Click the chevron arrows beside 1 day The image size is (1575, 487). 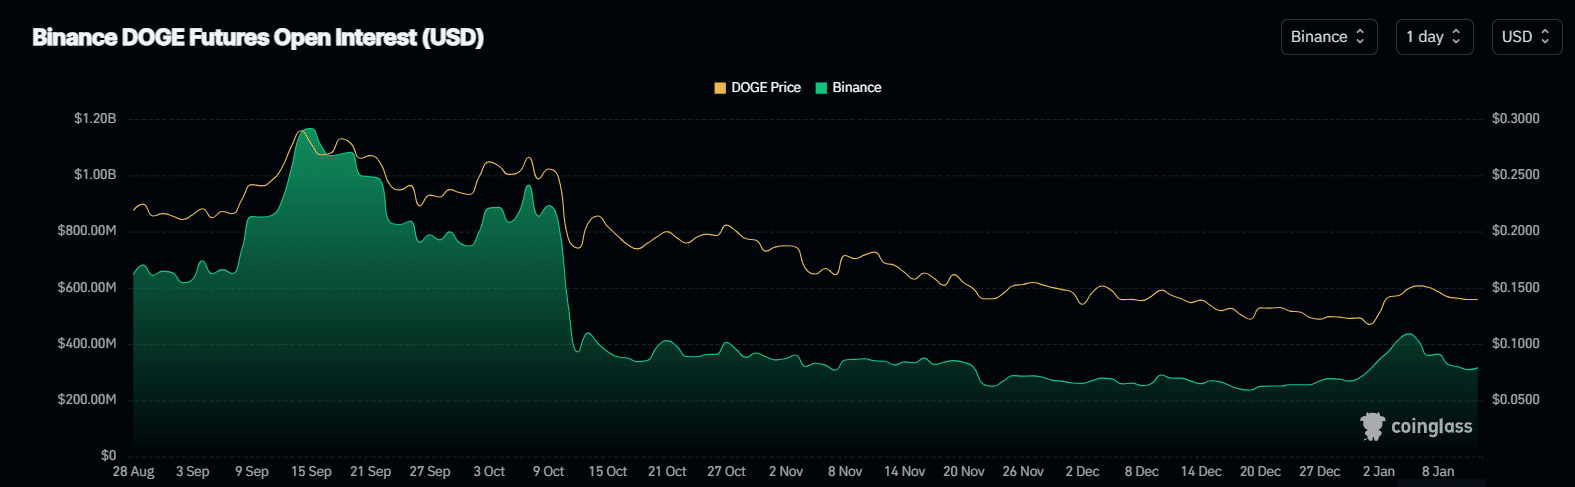1456,37
